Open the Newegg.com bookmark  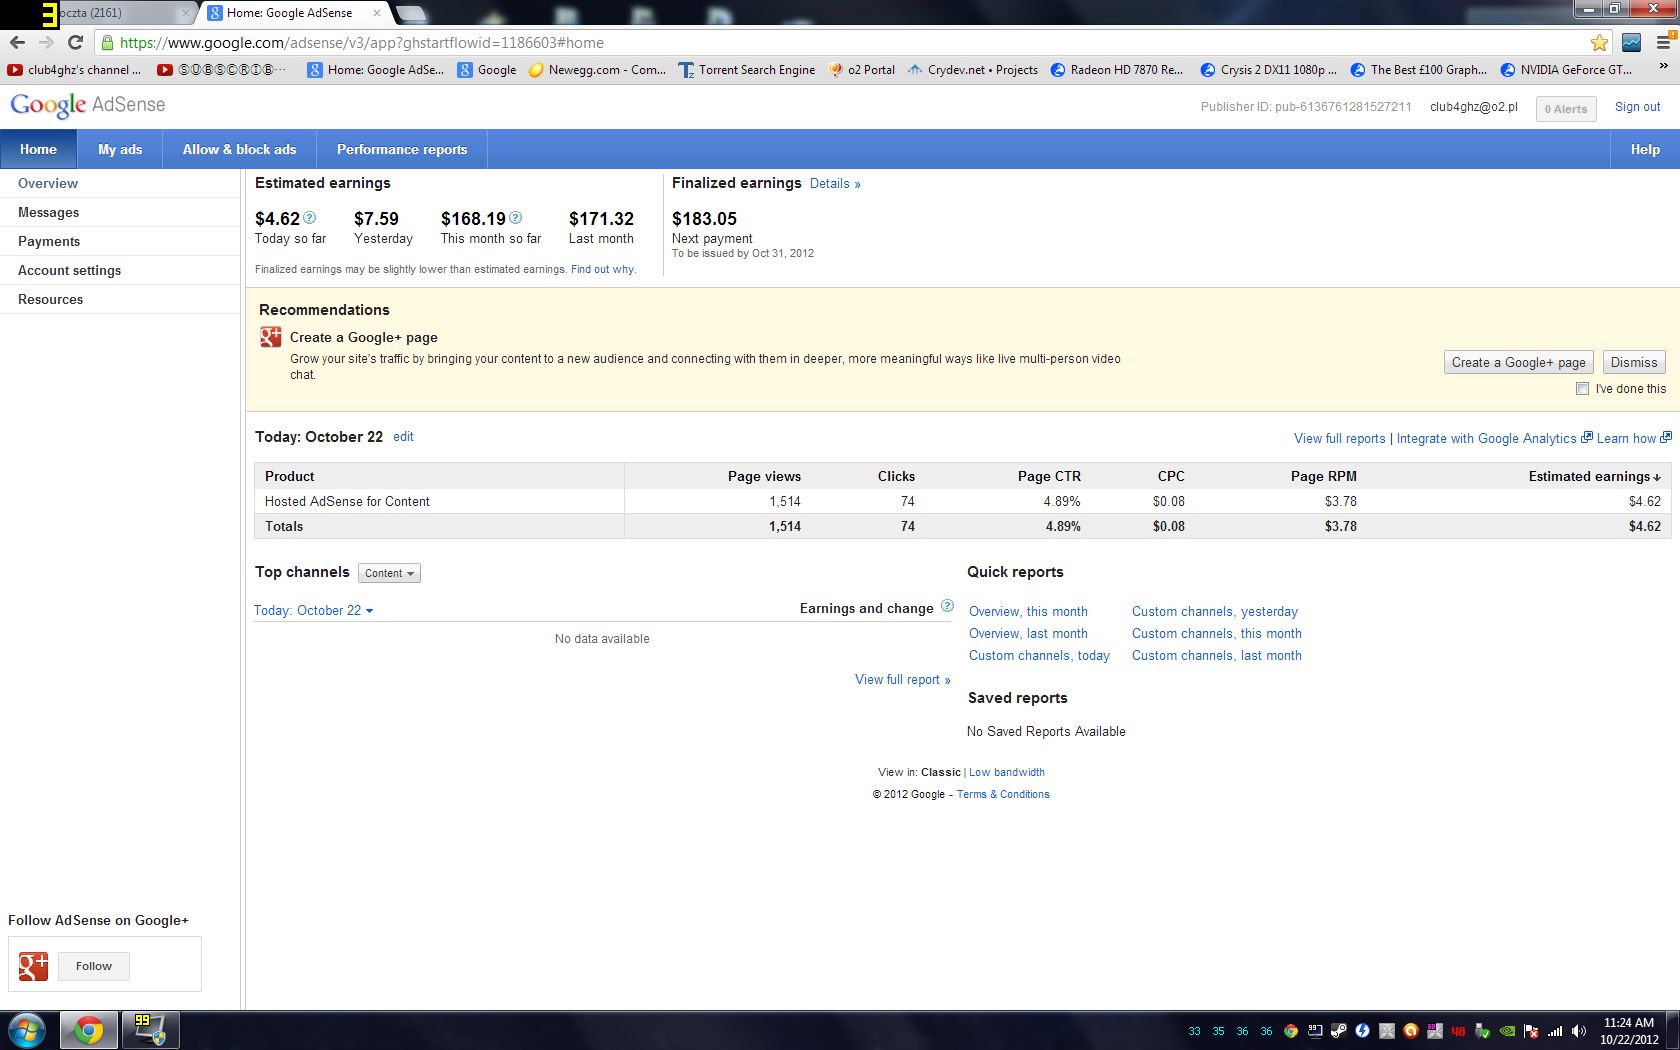click(x=596, y=70)
